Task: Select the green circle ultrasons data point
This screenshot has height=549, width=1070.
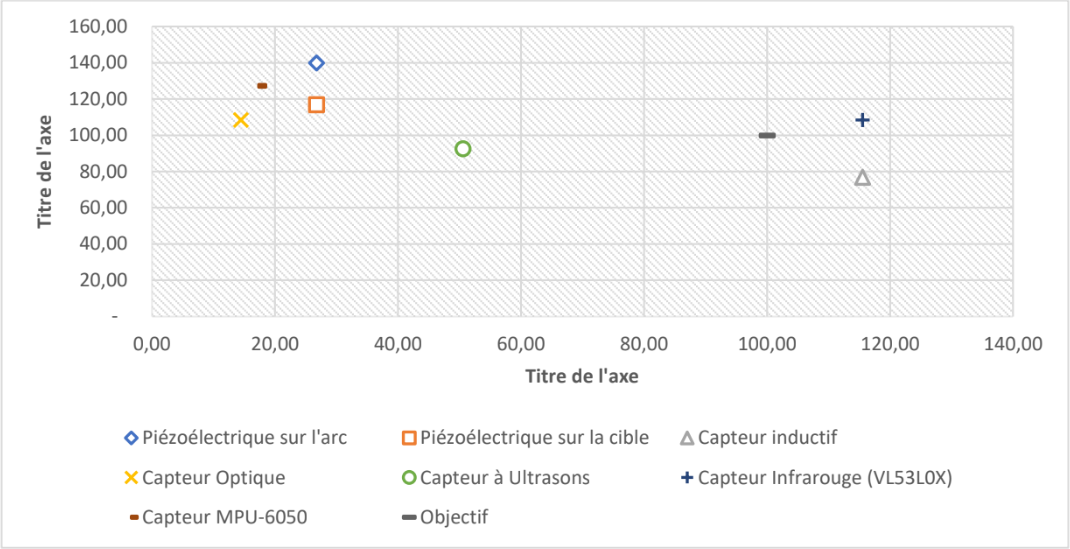Action: coord(463,149)
